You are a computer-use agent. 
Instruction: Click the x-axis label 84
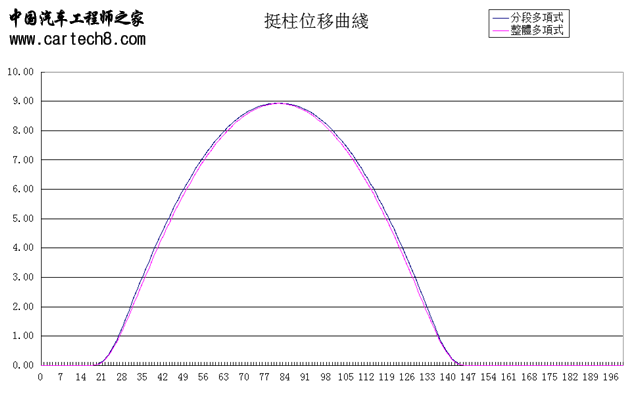(284, 377)
